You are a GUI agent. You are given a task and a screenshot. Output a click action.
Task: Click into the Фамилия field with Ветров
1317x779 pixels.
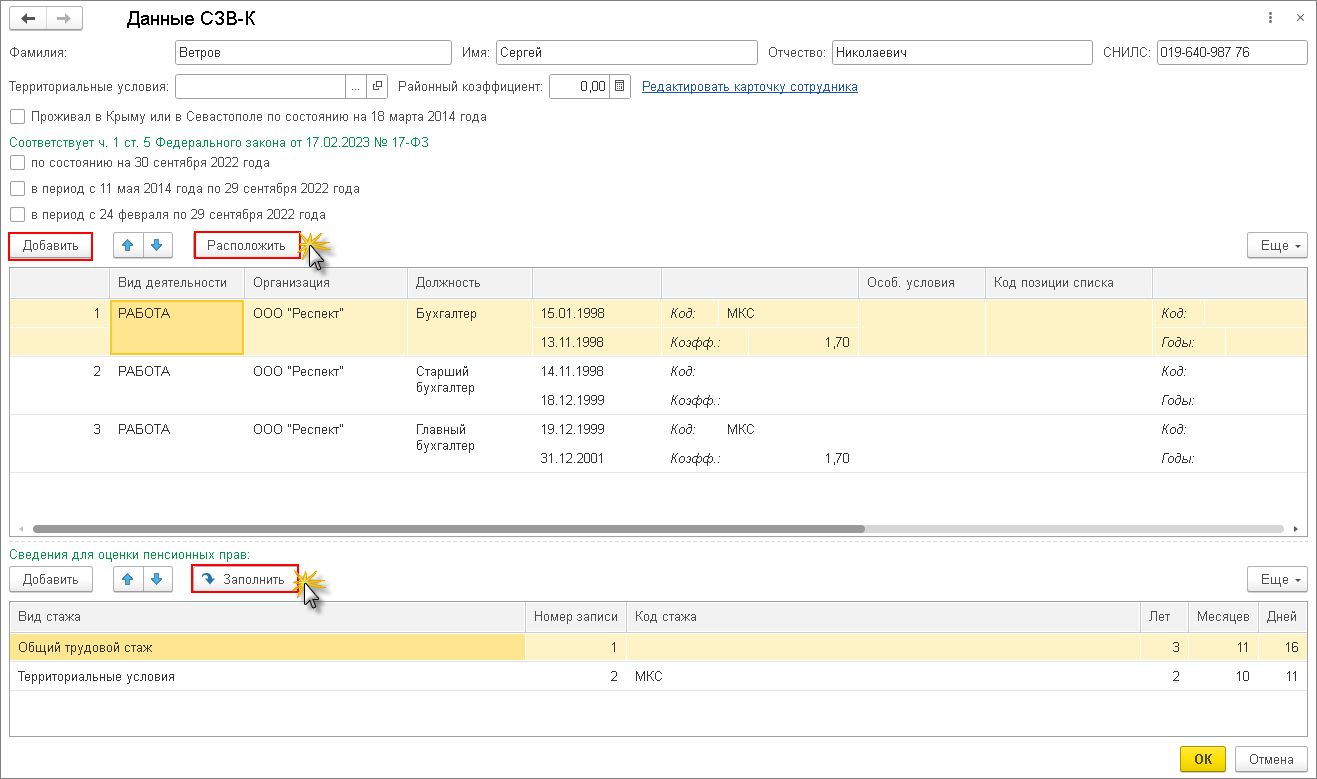[313, 53]
